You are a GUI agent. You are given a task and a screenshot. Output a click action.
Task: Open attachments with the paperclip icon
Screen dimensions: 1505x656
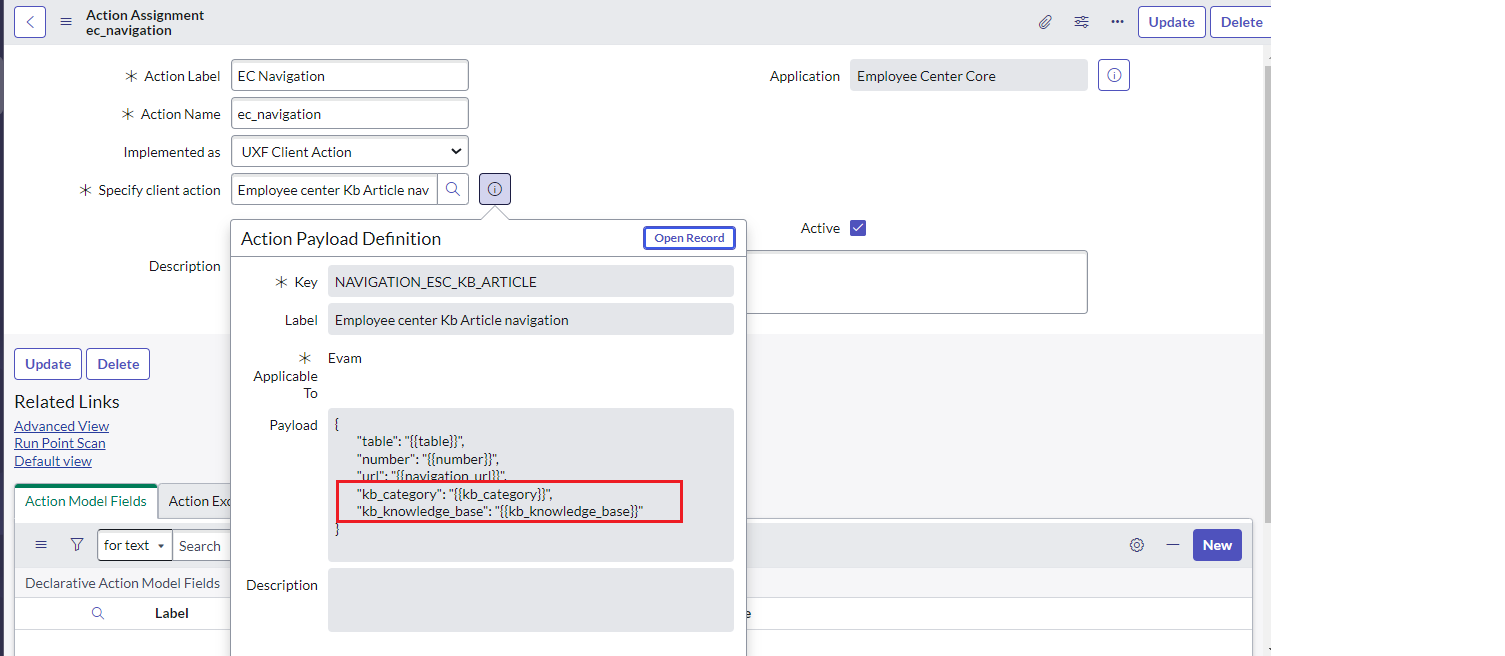tap(1045, 22)
